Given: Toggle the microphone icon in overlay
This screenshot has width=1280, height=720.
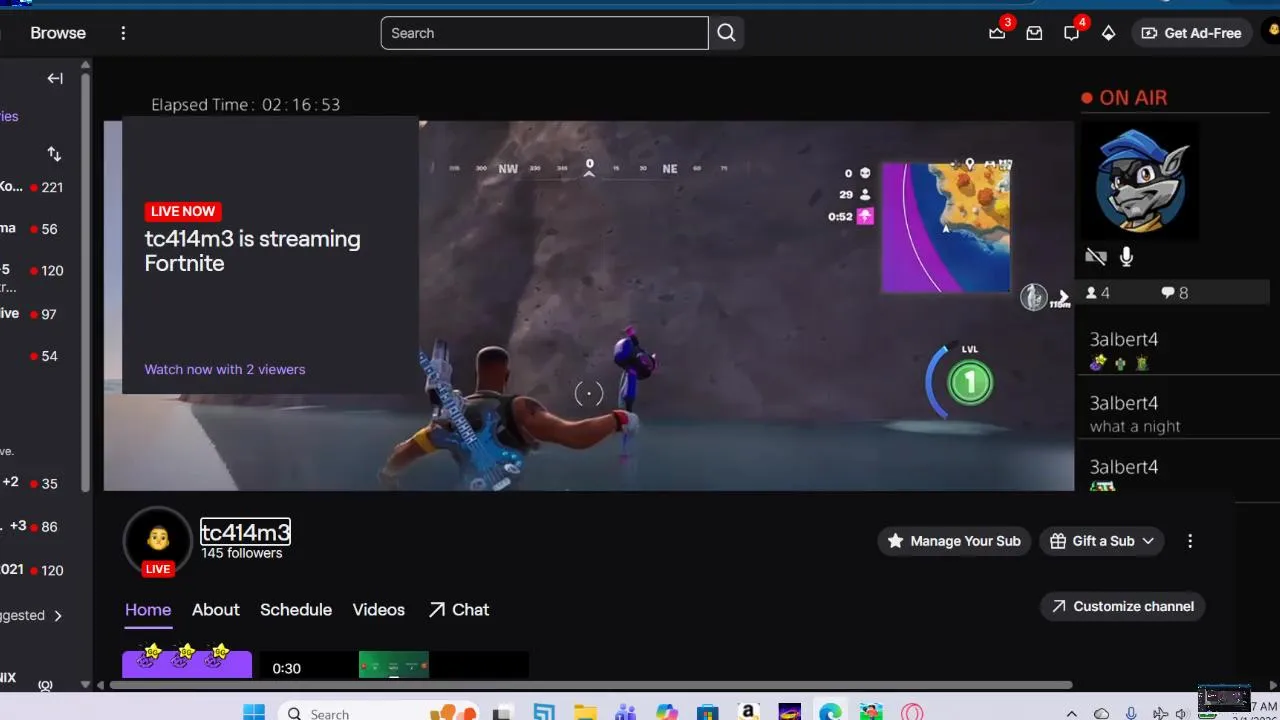Looking at the screenshot, I should coord(1127,257).
